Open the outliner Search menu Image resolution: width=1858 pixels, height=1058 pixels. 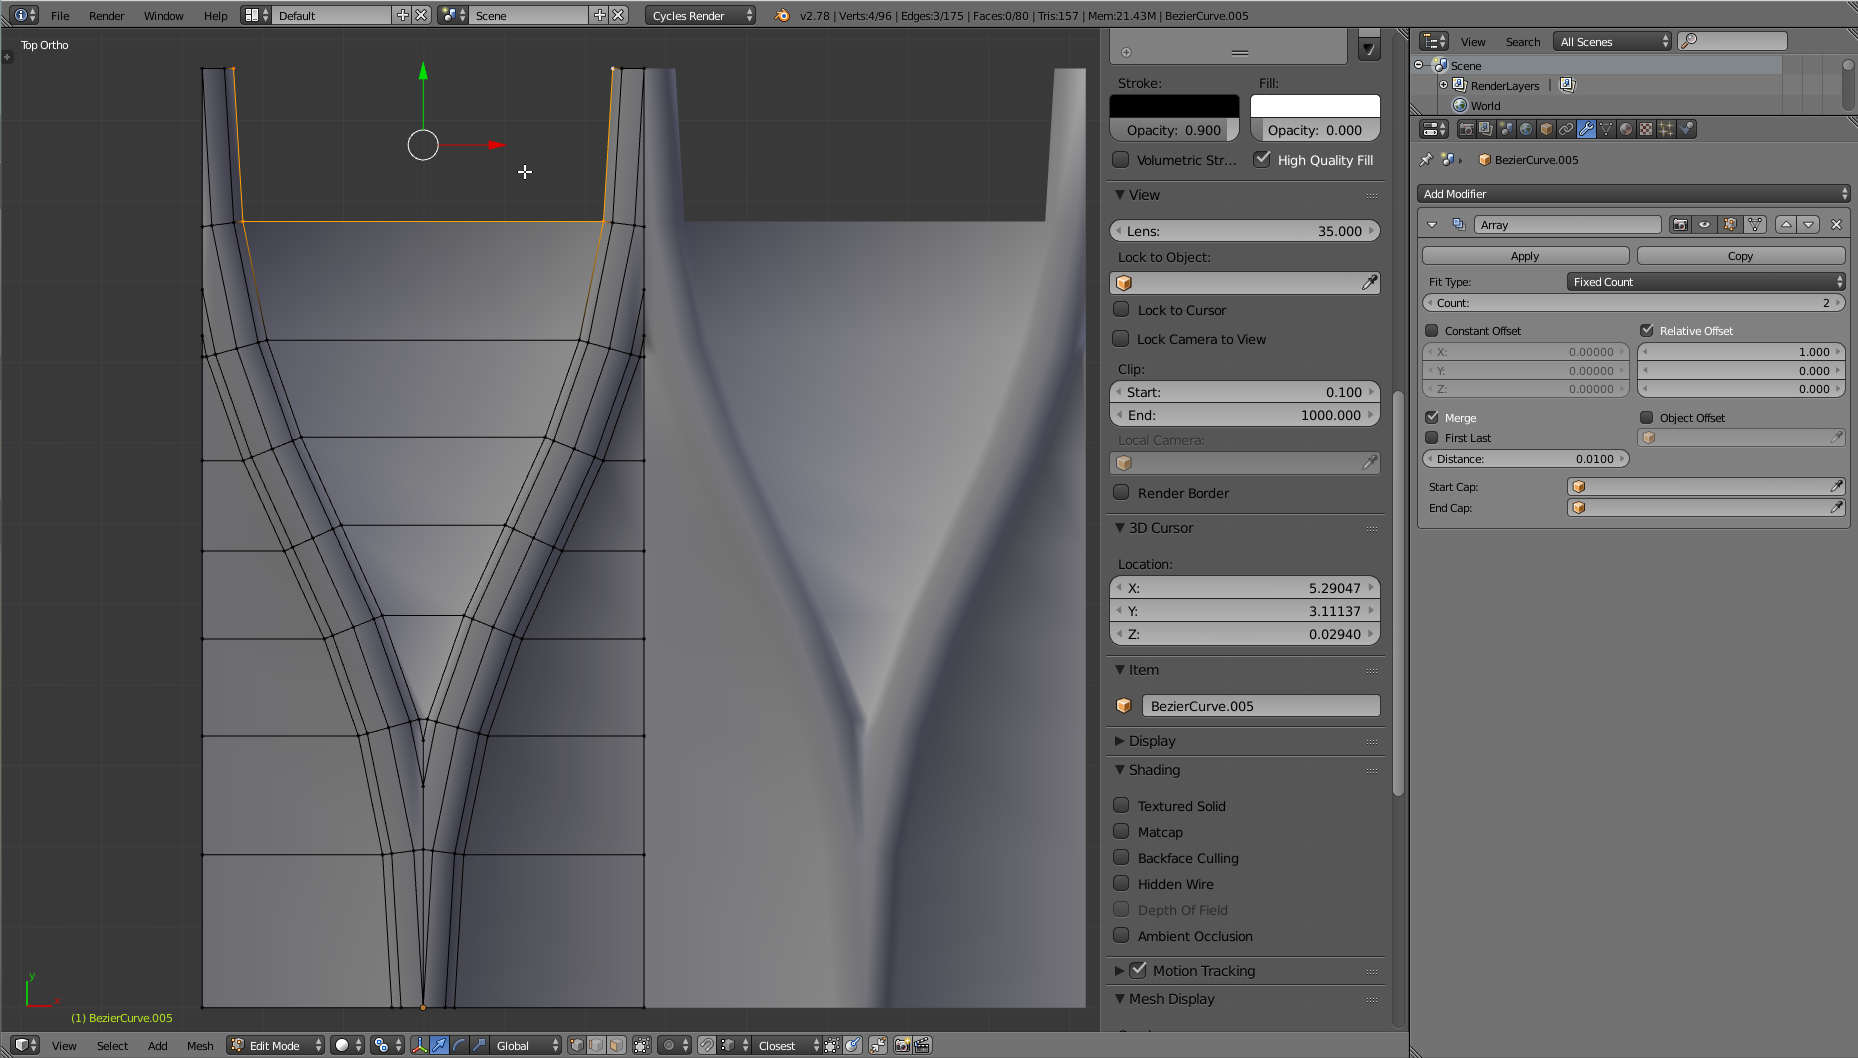point(1523,41)
